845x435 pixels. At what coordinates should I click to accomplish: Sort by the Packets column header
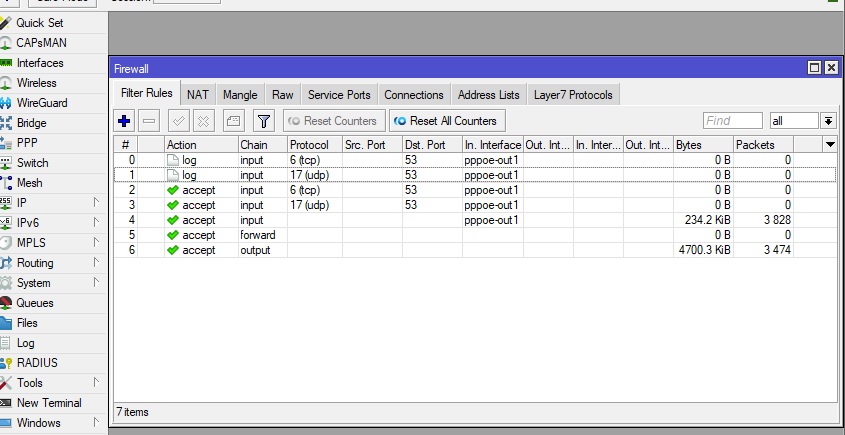[764, 144]
